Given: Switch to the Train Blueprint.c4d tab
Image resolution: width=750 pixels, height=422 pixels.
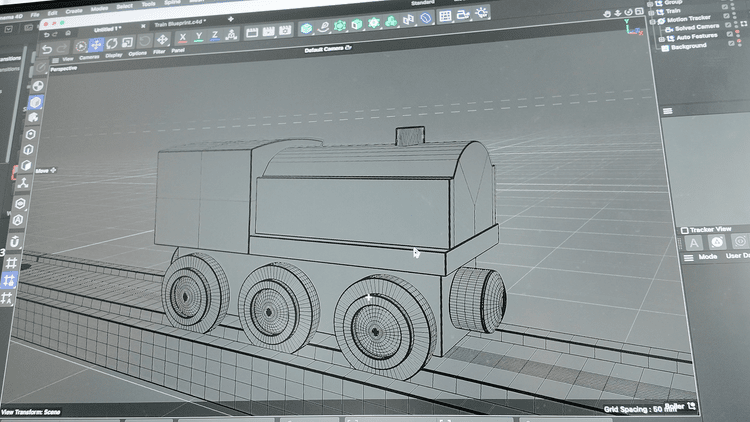Looking at the screenshot, I should click(180, 23).
